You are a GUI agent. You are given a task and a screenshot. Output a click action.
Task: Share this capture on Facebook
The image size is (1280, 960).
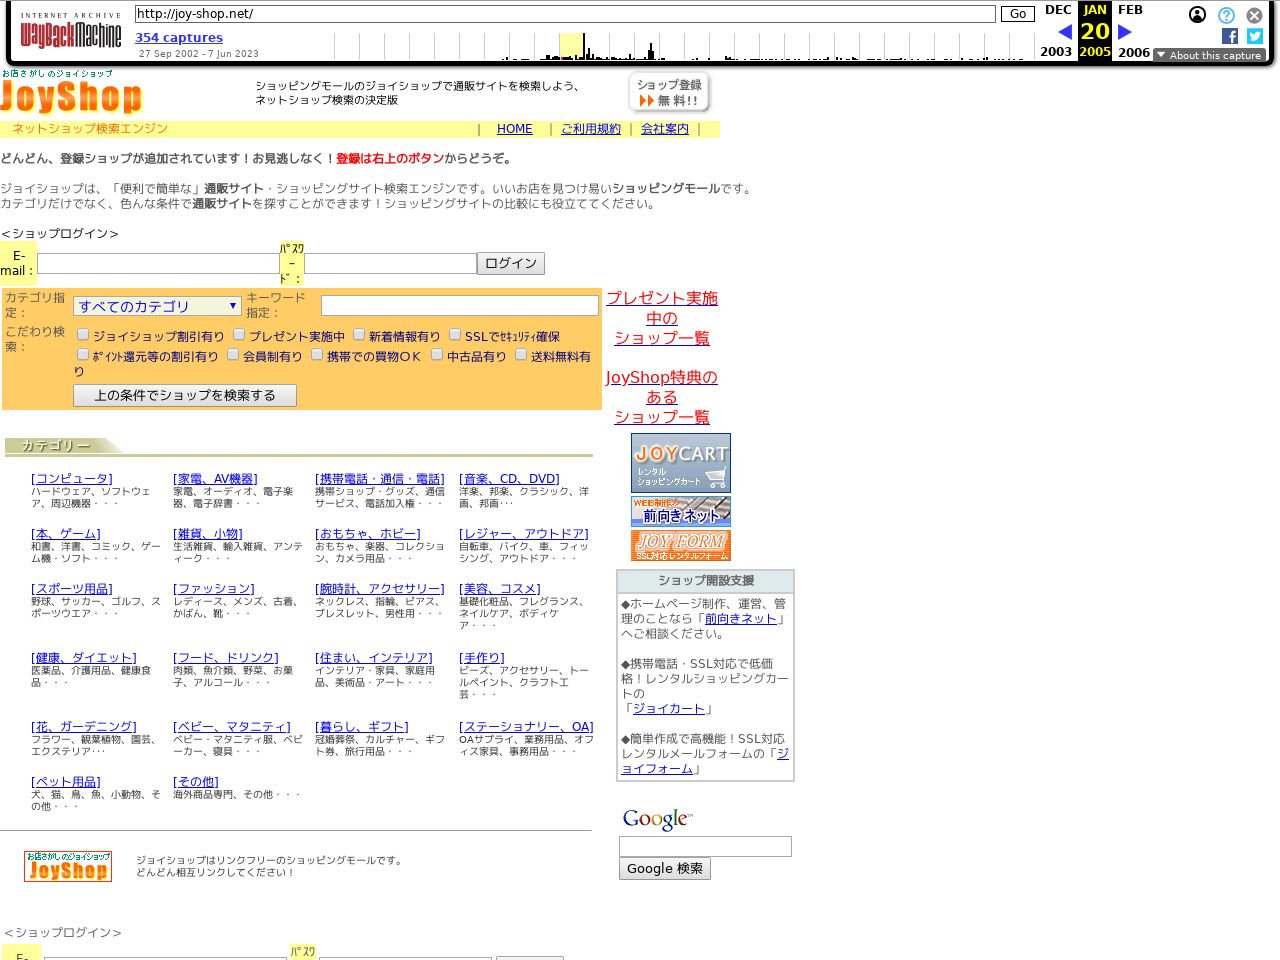[1230, 36]
